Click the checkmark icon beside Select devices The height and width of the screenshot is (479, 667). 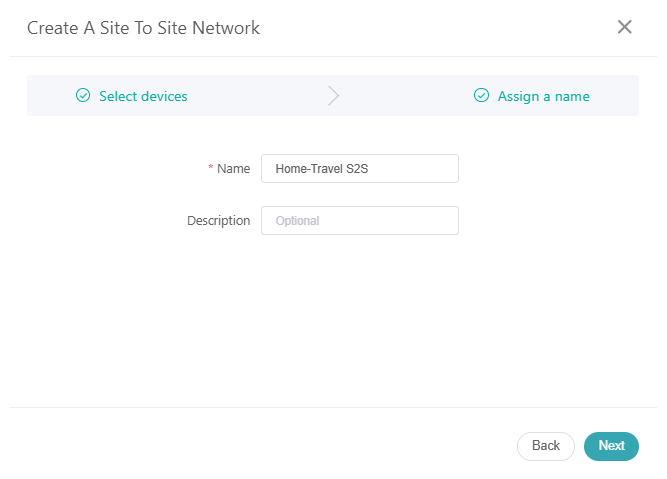83,95
